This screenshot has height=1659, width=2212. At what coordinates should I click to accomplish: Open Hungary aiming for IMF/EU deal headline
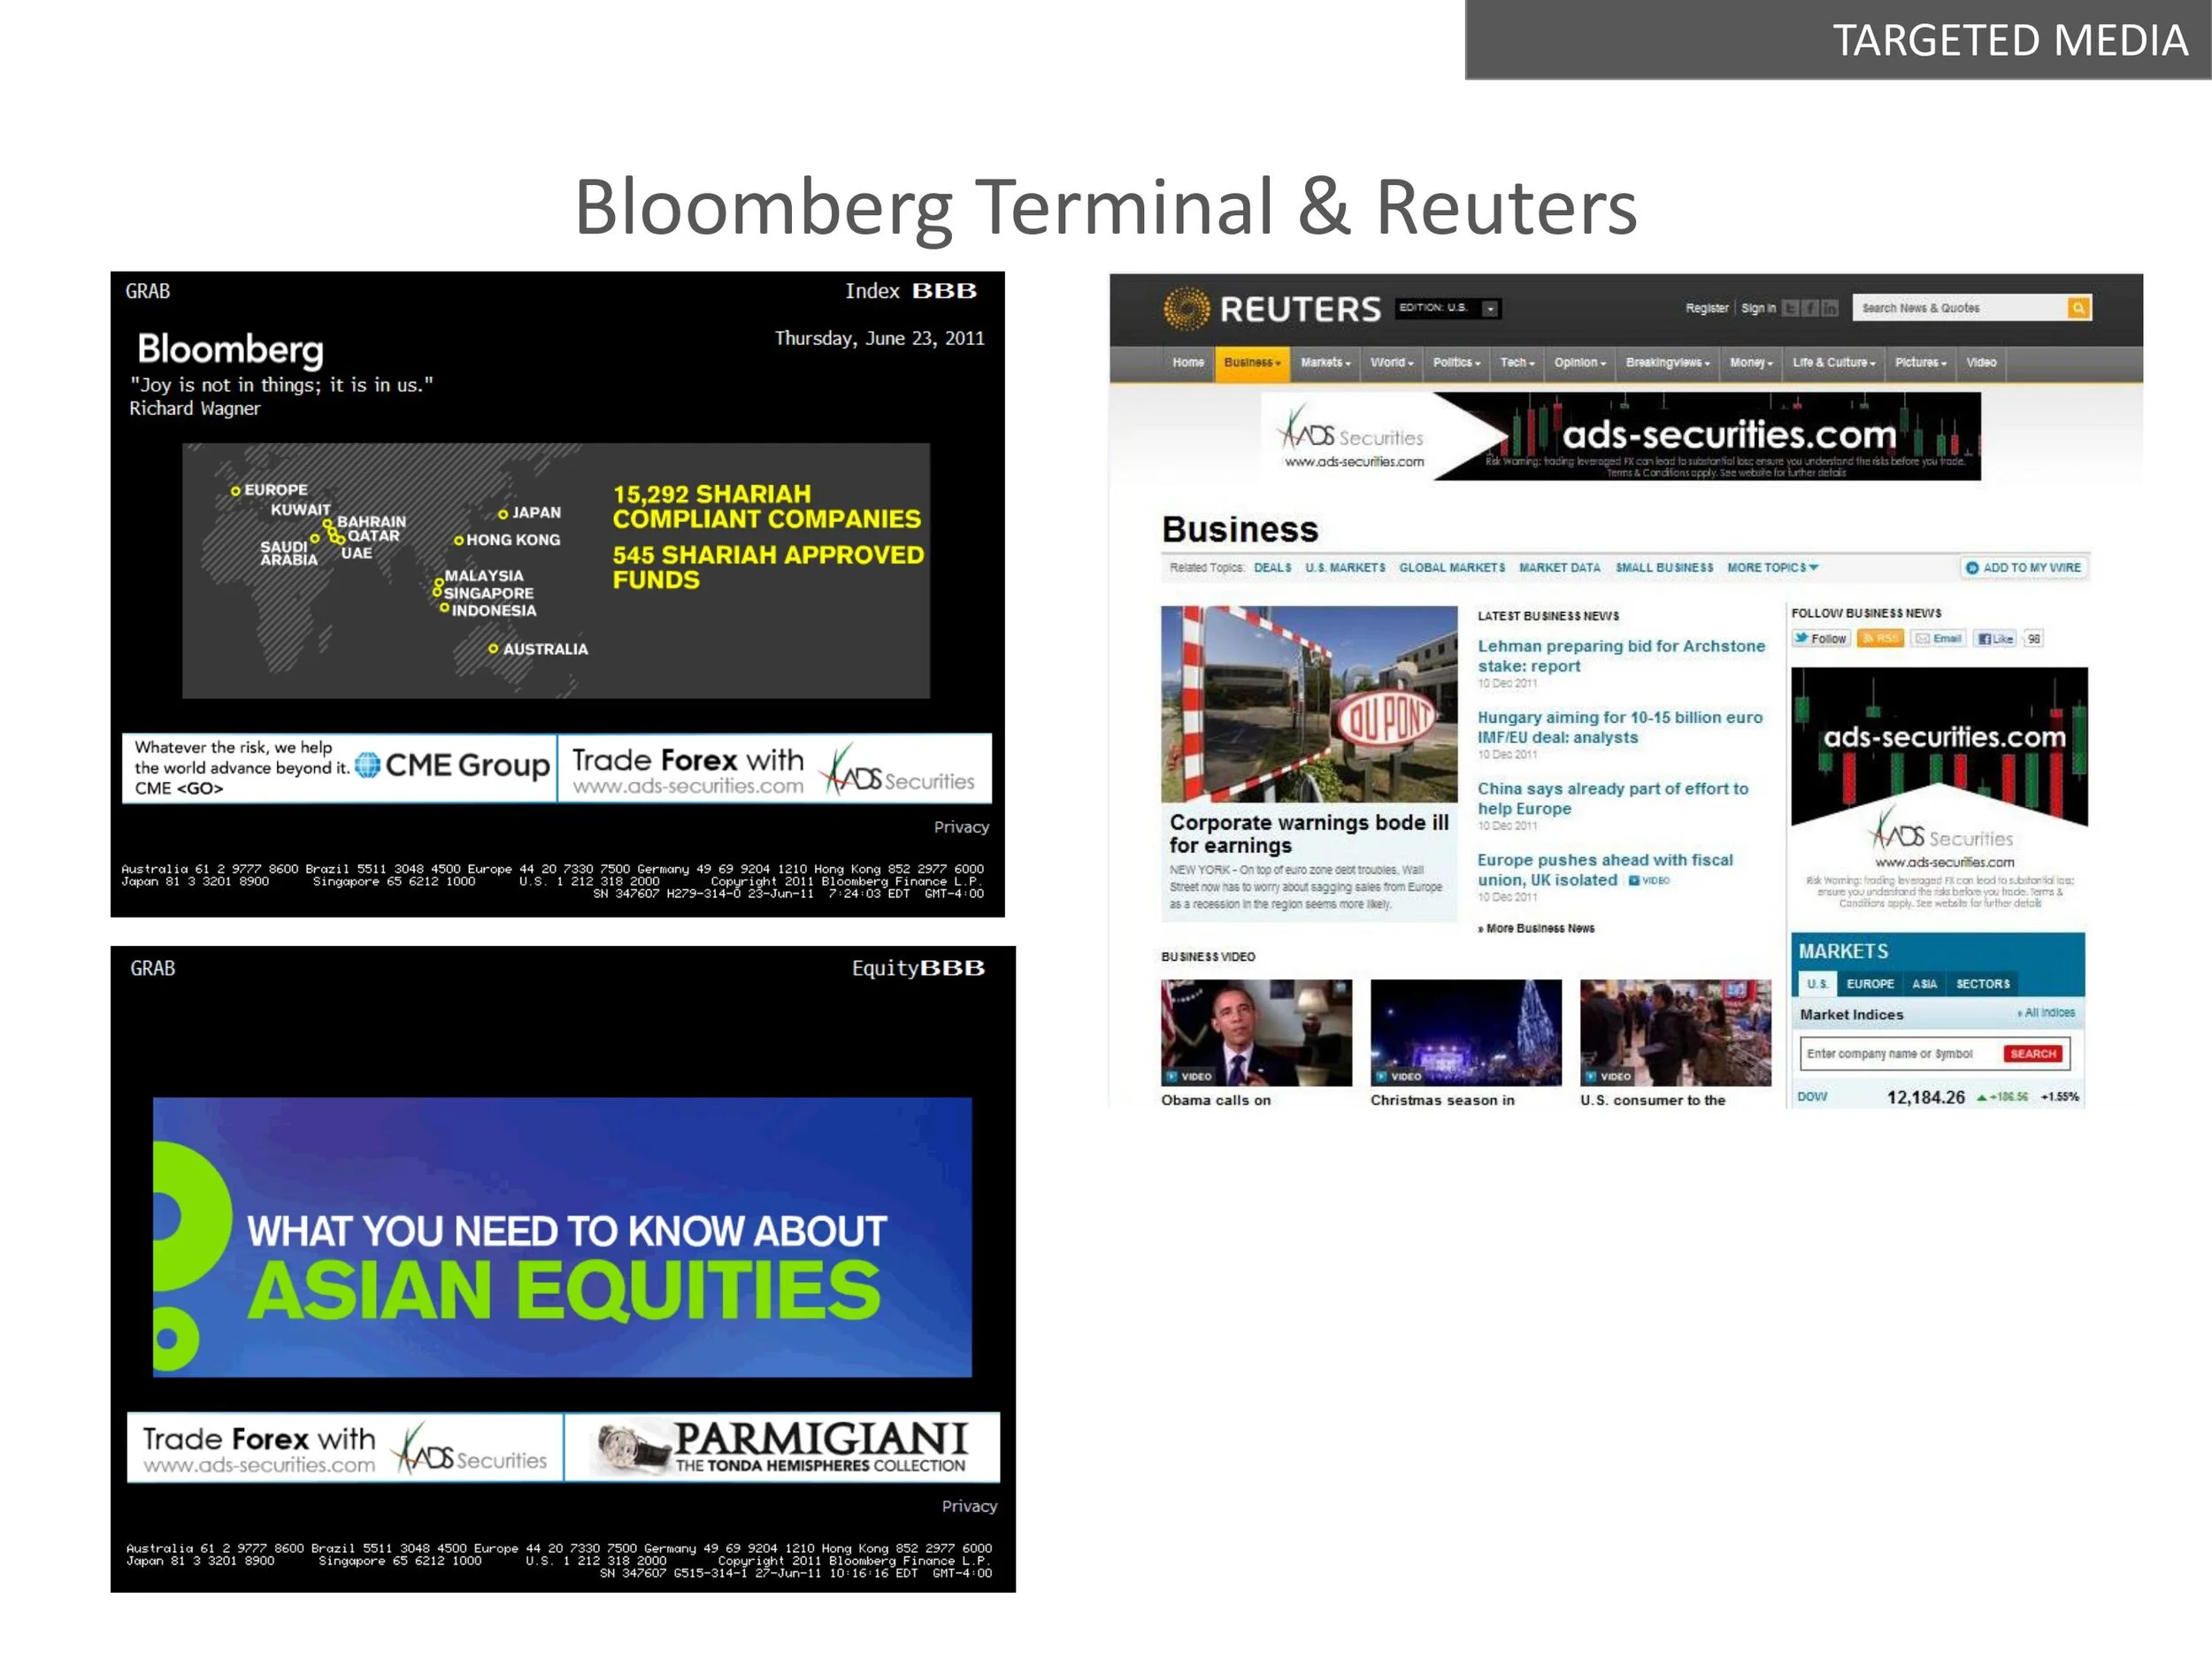click(x=1620, y=728)
